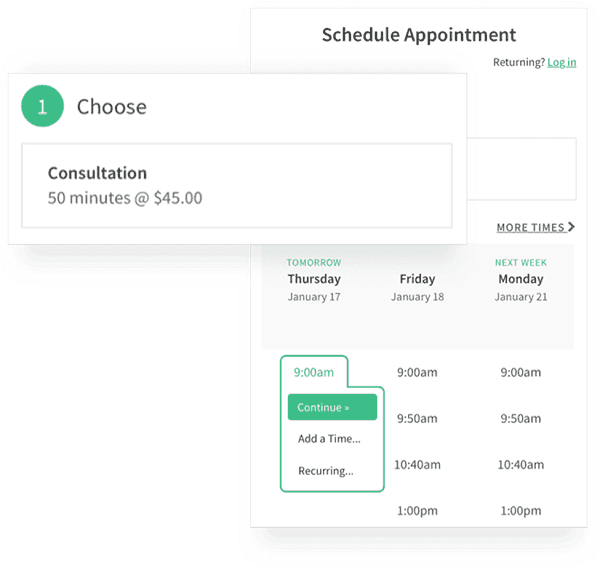Click the green step 1 circle icon

pyautogui.click(x=42, y=107)
